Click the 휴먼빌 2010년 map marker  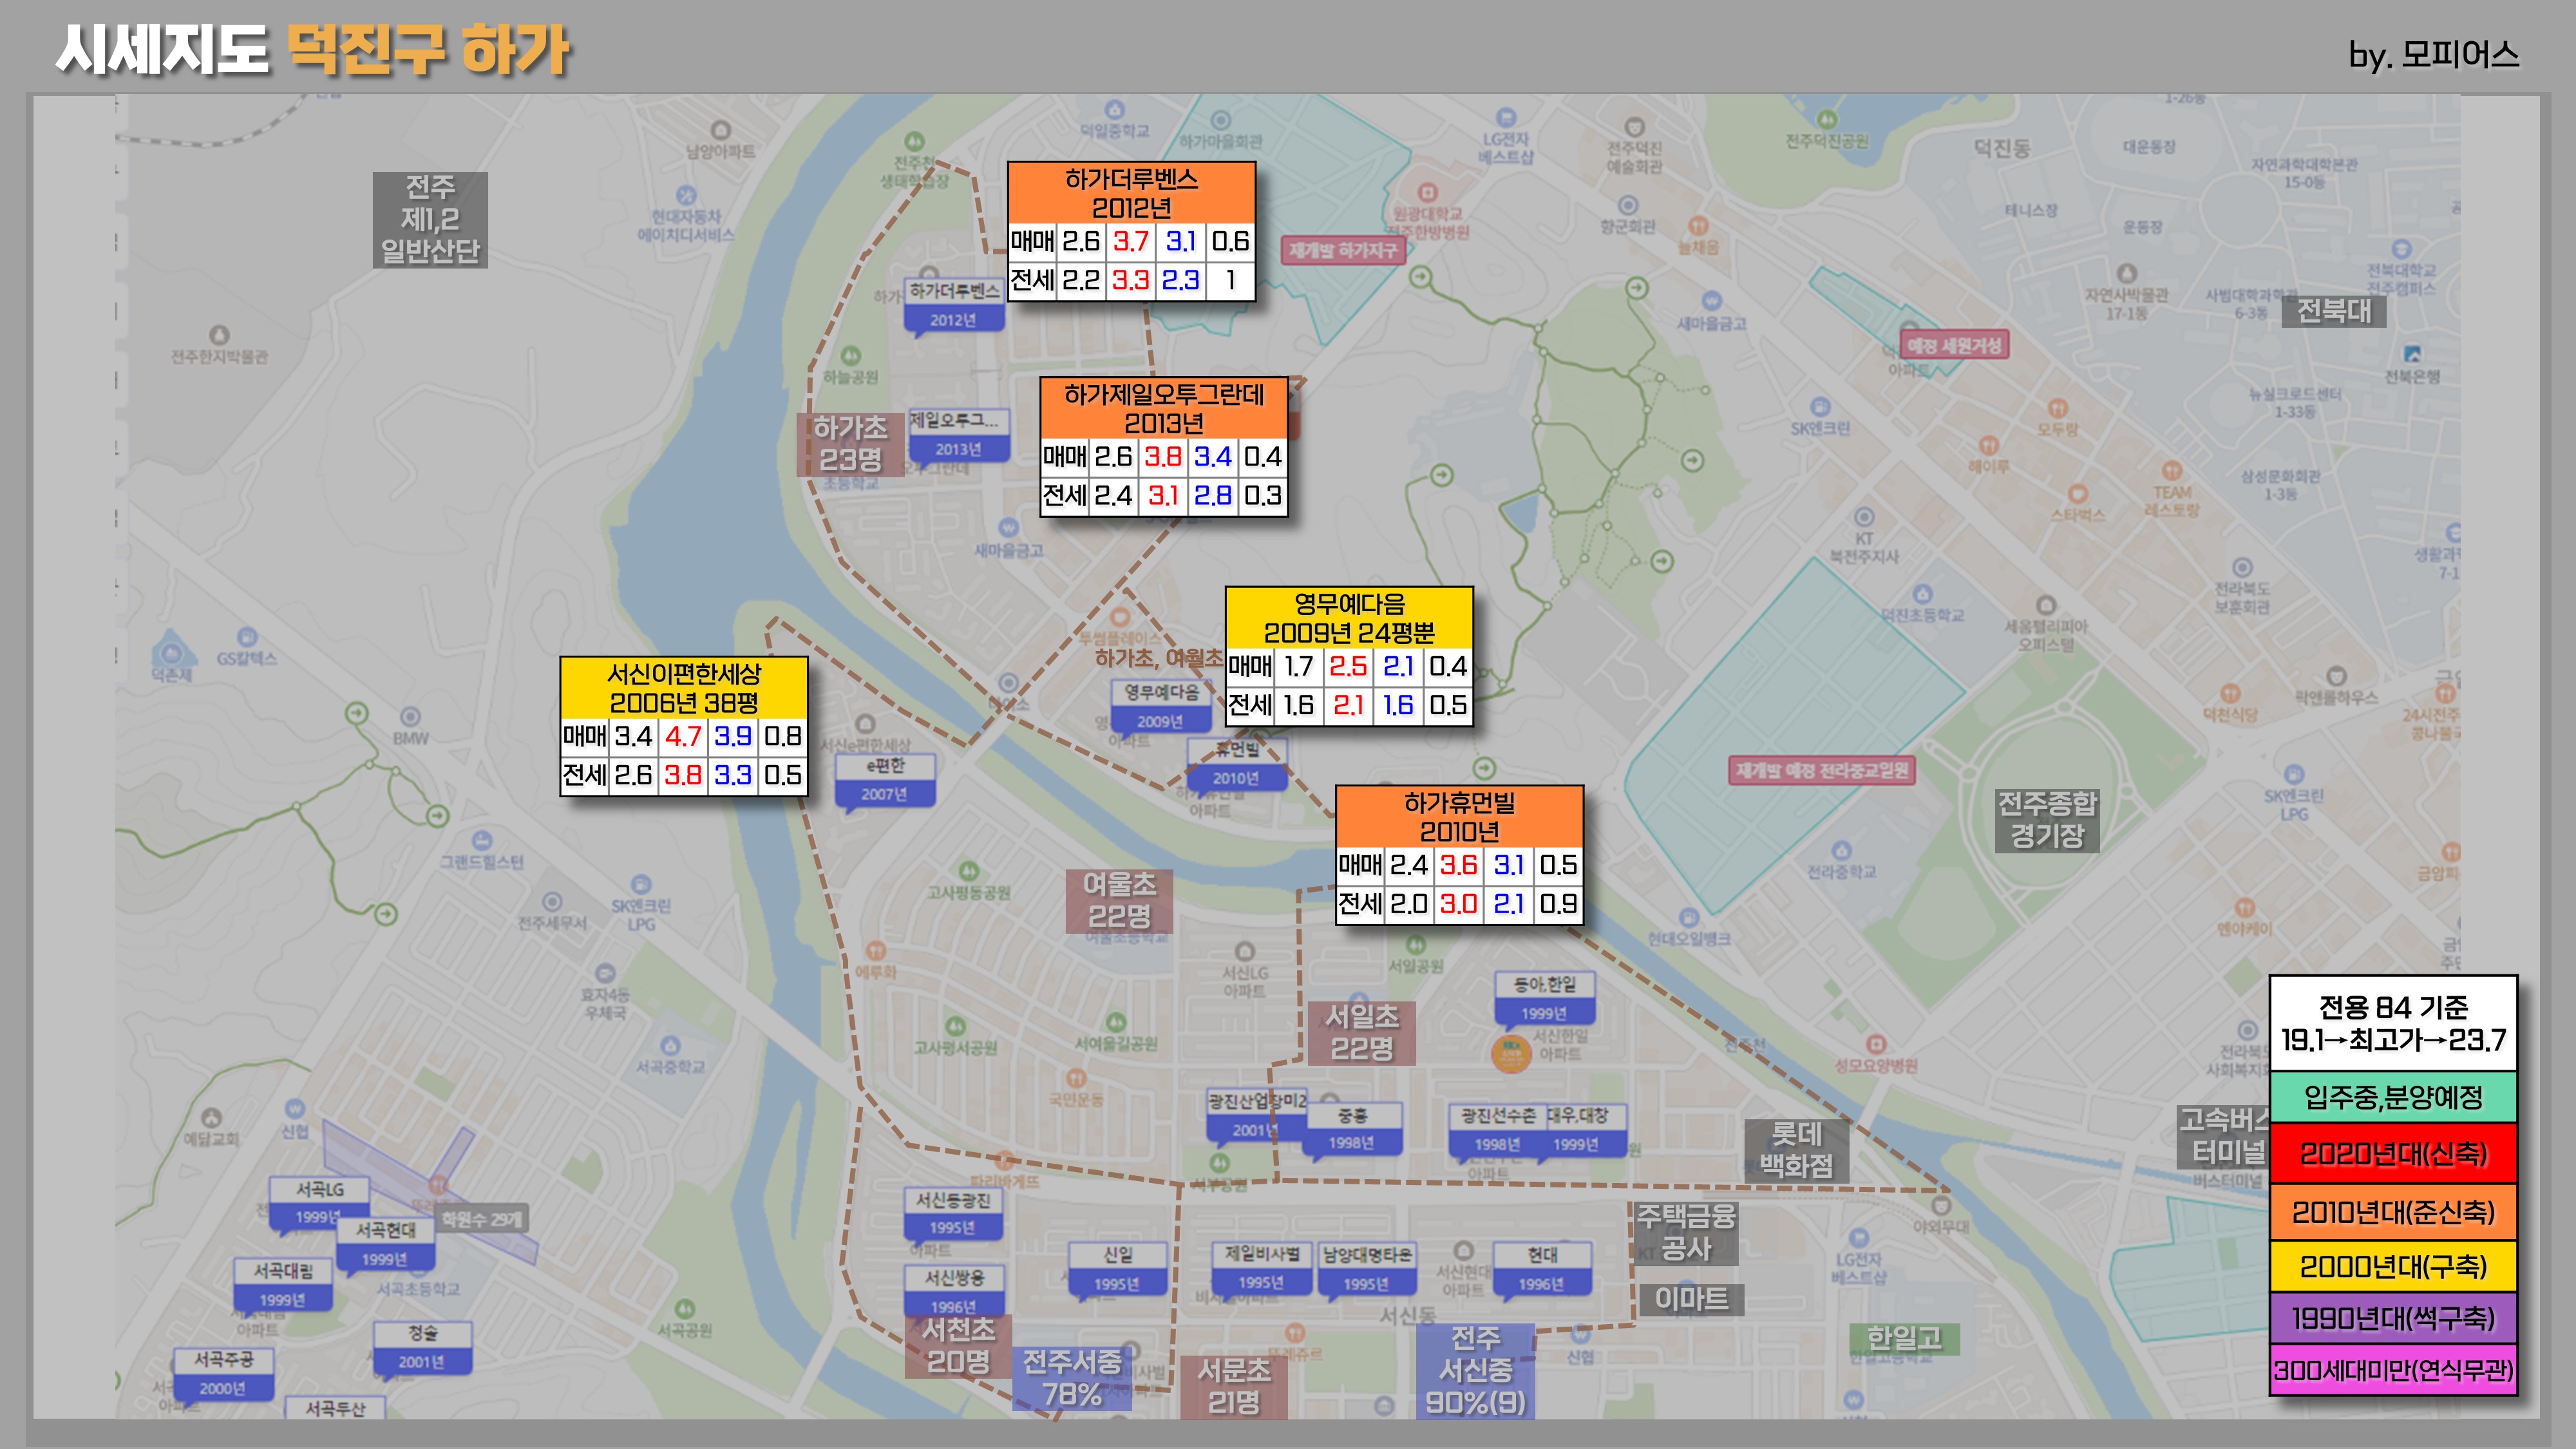click(x=1236, y=764)
